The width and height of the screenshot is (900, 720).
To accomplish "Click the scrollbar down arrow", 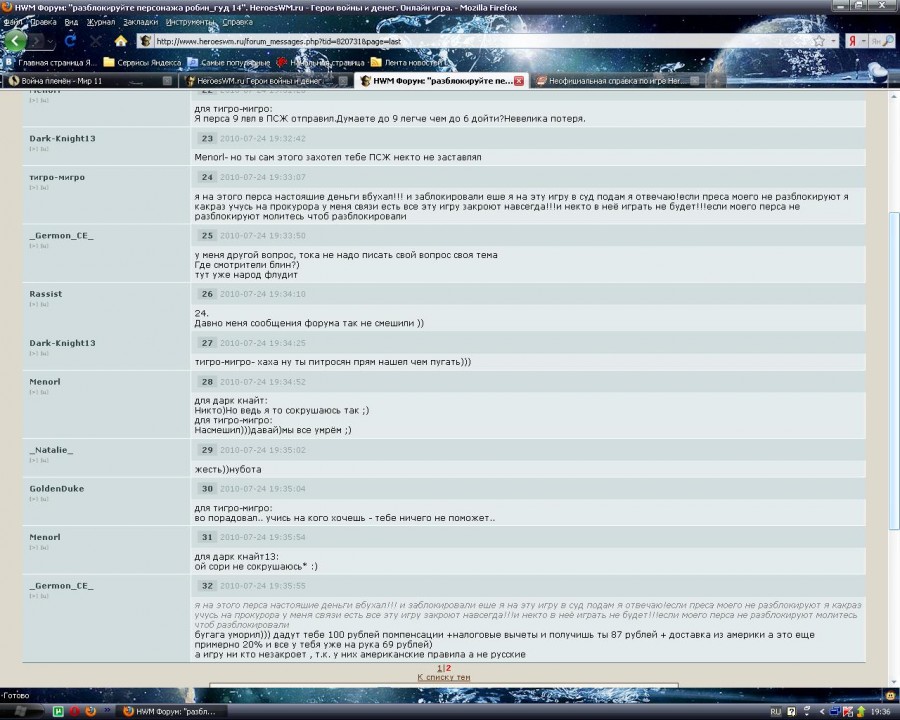I will [x=894, y=682].
